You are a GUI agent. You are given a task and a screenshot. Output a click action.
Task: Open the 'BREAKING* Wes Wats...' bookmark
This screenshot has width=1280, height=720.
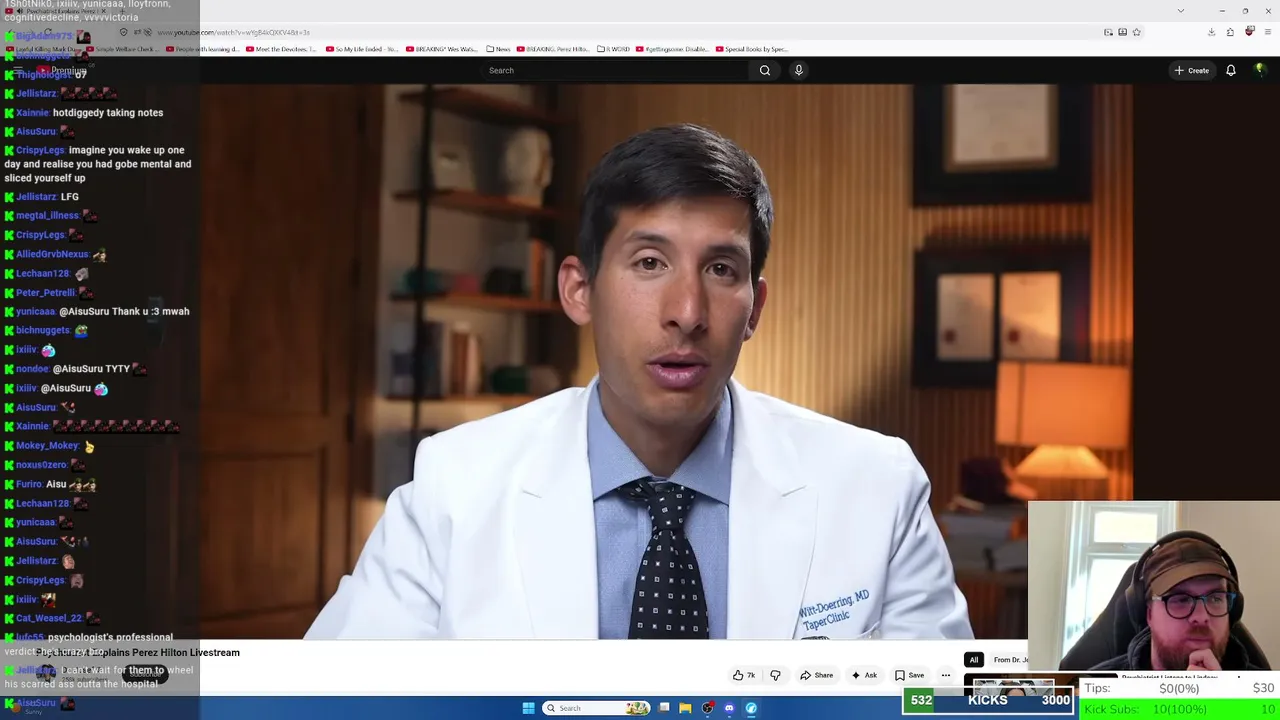[441, 49]
